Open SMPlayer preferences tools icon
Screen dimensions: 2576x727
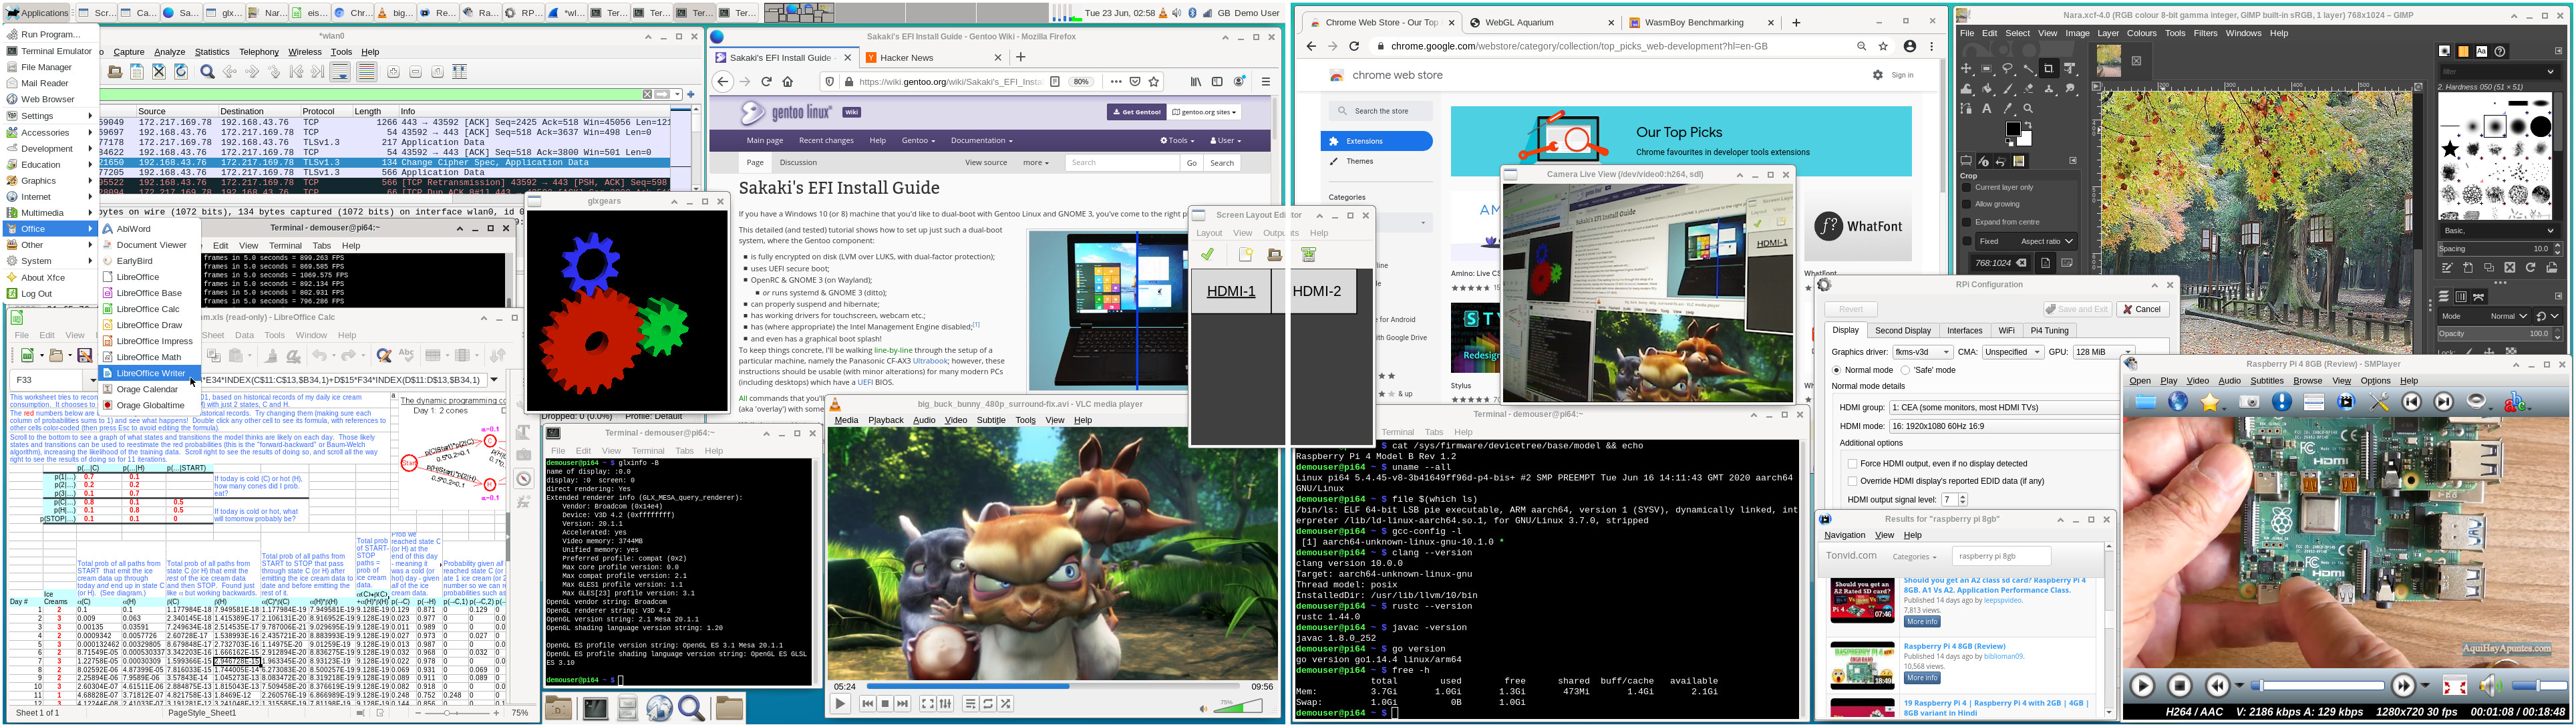click(2380, 402)
